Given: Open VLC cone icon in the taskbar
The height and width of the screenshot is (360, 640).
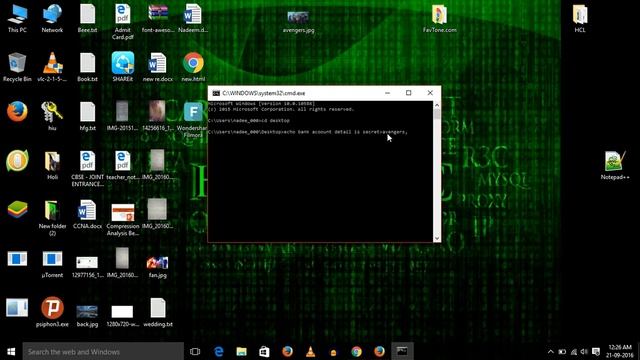Looking at the screenshot, I should [310, 351].
